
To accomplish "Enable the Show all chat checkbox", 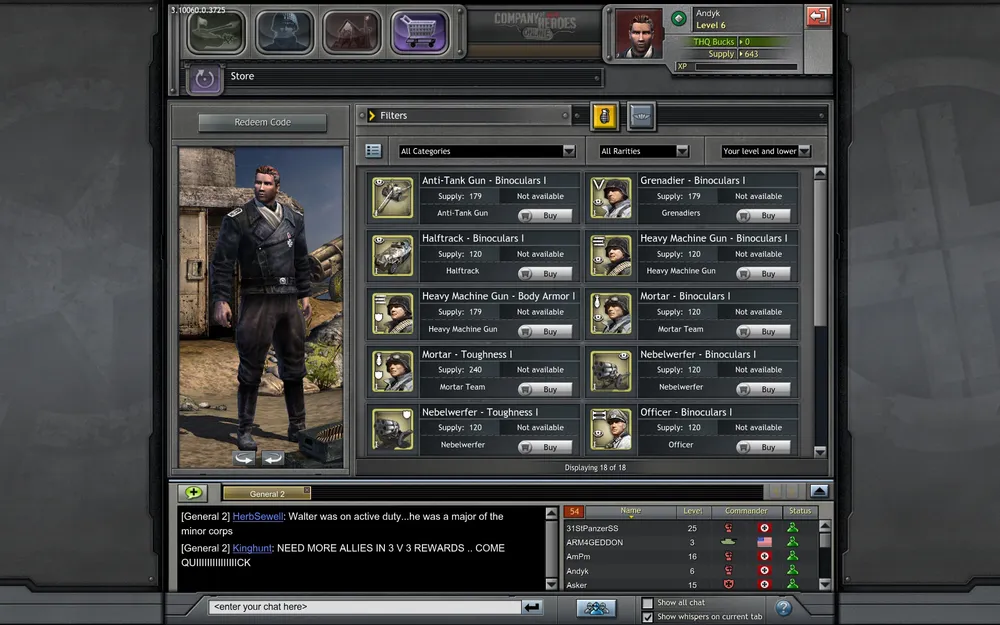I will (647, 603).
